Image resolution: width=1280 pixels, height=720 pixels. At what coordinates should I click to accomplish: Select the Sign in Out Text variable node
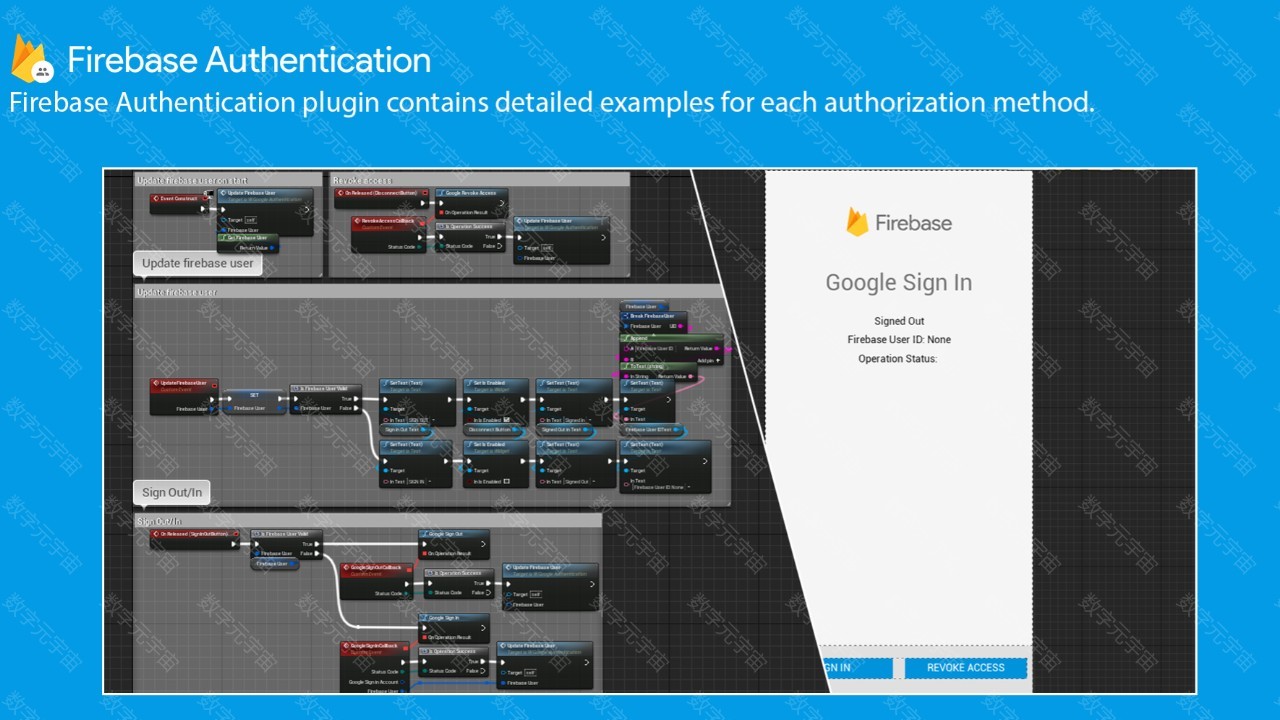coord(407,430)
